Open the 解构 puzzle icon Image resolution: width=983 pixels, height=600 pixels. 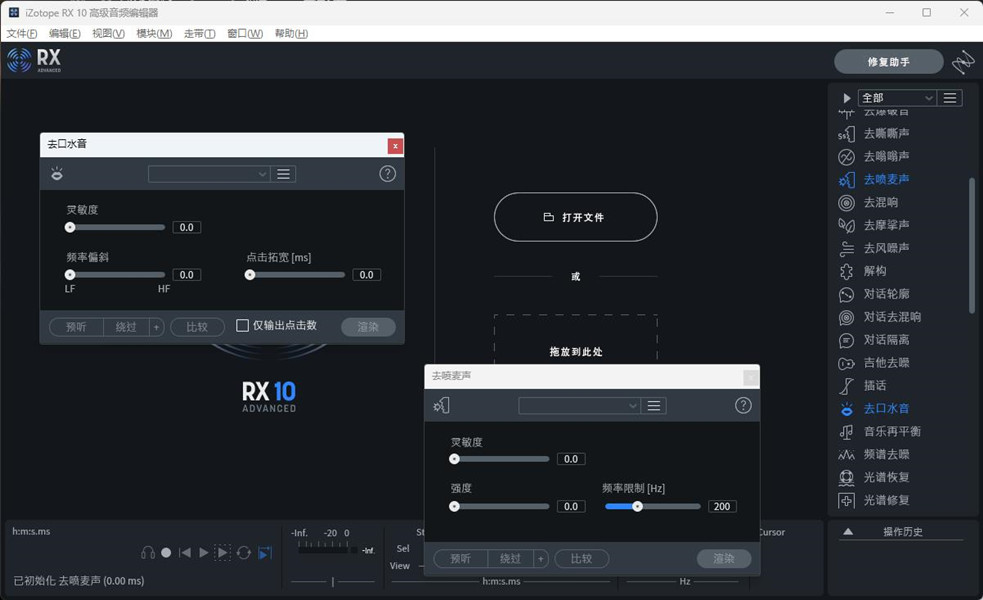click(x=846, y=271)
